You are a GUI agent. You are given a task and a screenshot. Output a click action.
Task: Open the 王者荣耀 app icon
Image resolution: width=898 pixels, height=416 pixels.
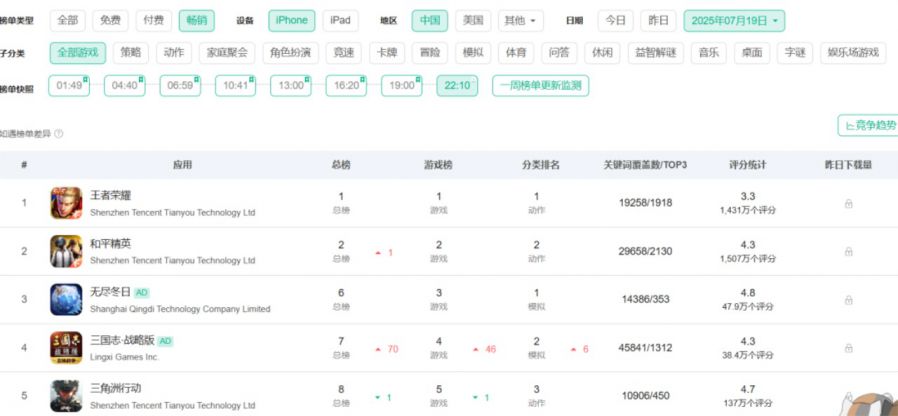pyautogui.click(x=66, y=203)
